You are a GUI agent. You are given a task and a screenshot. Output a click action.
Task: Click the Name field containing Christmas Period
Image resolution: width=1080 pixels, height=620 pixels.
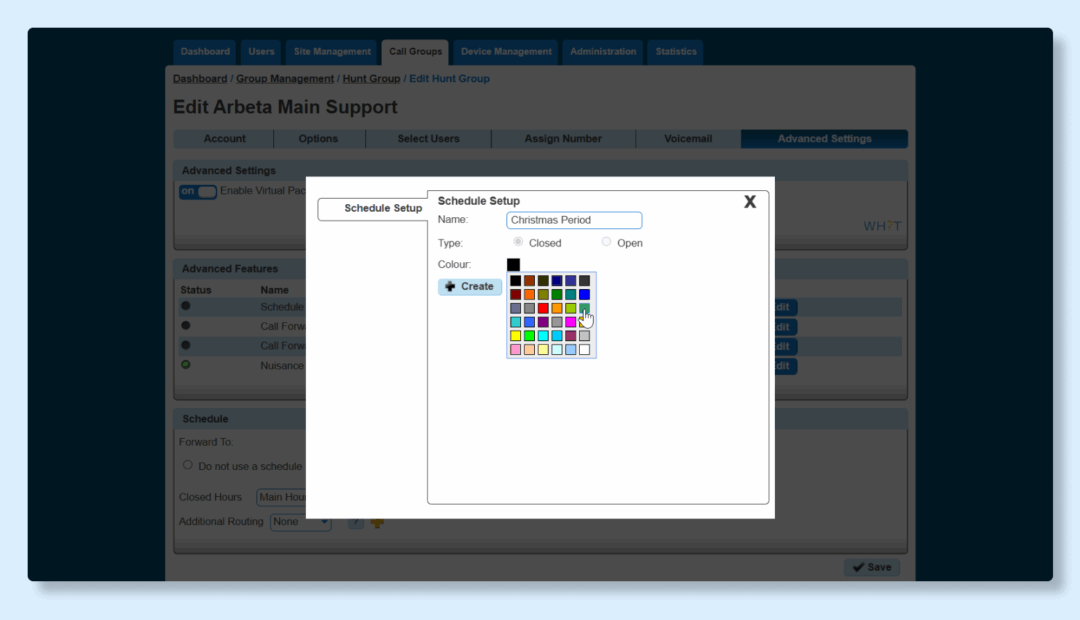(x=574, y=220)
